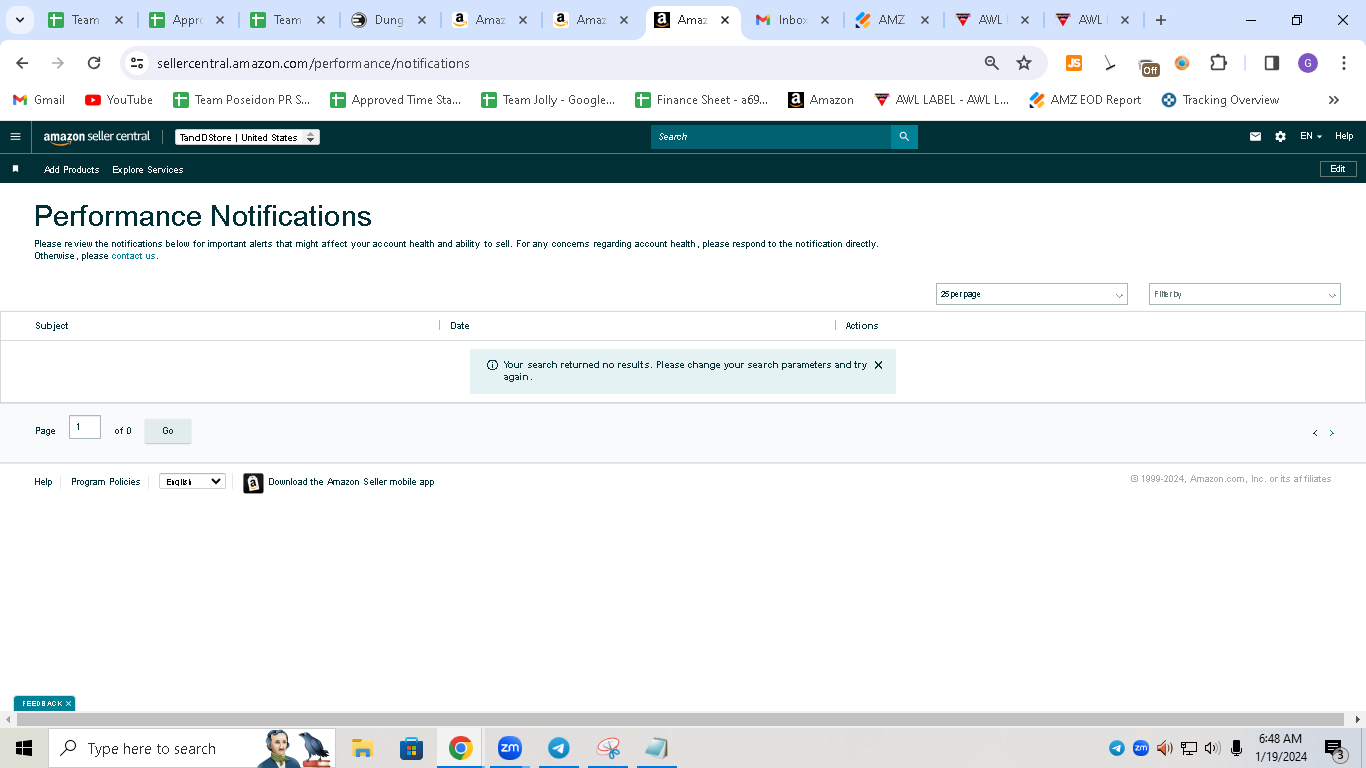Click the Amazon Seller app icon in footer
This screenshot has height=768, width=1366.
coord(253,483)
